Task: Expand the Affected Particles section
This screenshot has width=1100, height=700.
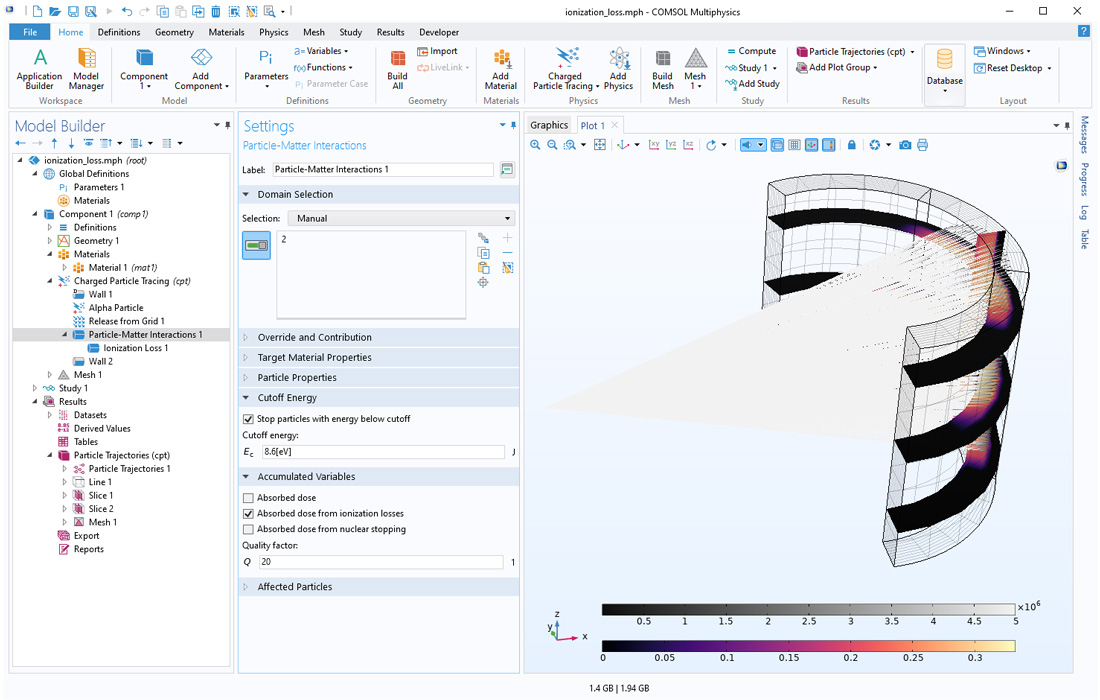Action: tap(295, 587)
